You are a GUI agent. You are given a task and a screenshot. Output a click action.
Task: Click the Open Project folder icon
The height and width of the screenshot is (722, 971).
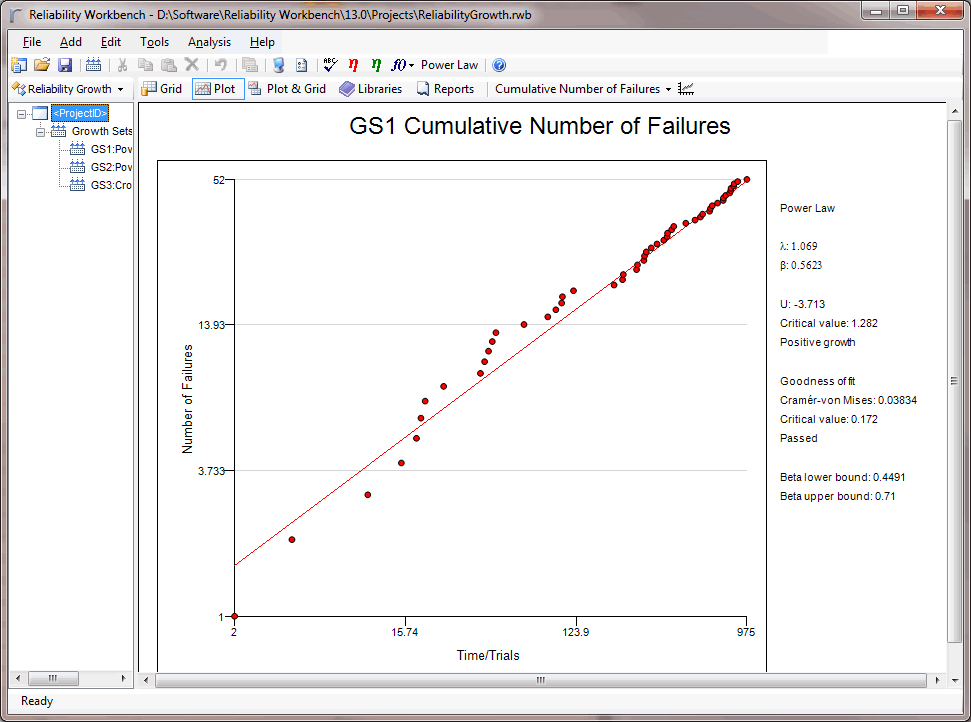[42, 65]
